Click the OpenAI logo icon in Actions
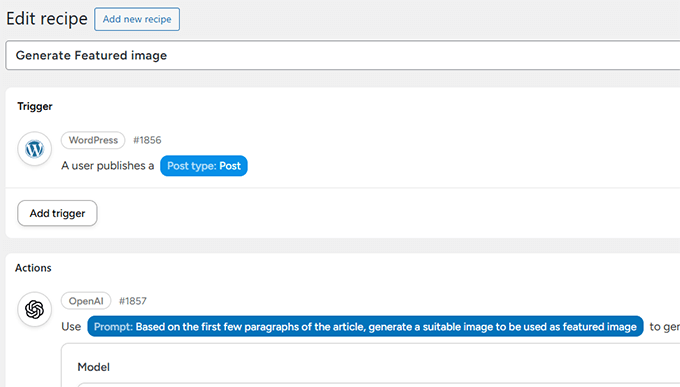 34,309
